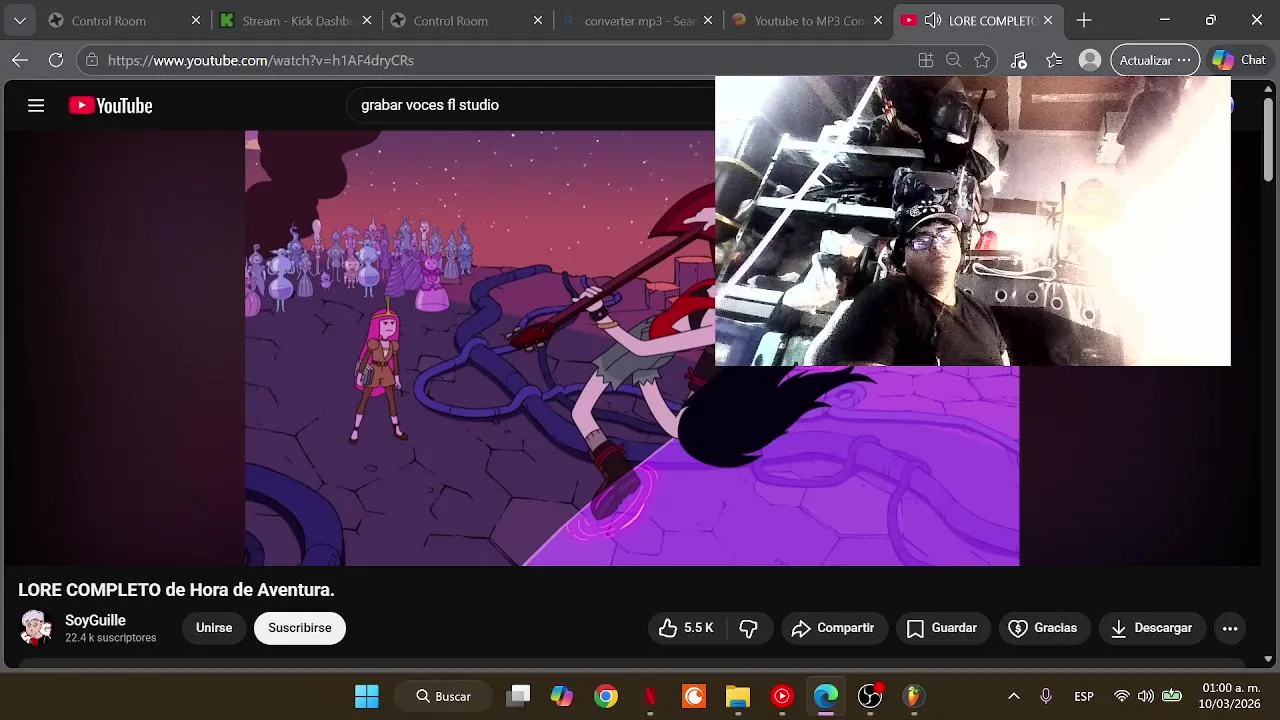Open the app available install icon
Screen dimensions: 1280x720
926,60
